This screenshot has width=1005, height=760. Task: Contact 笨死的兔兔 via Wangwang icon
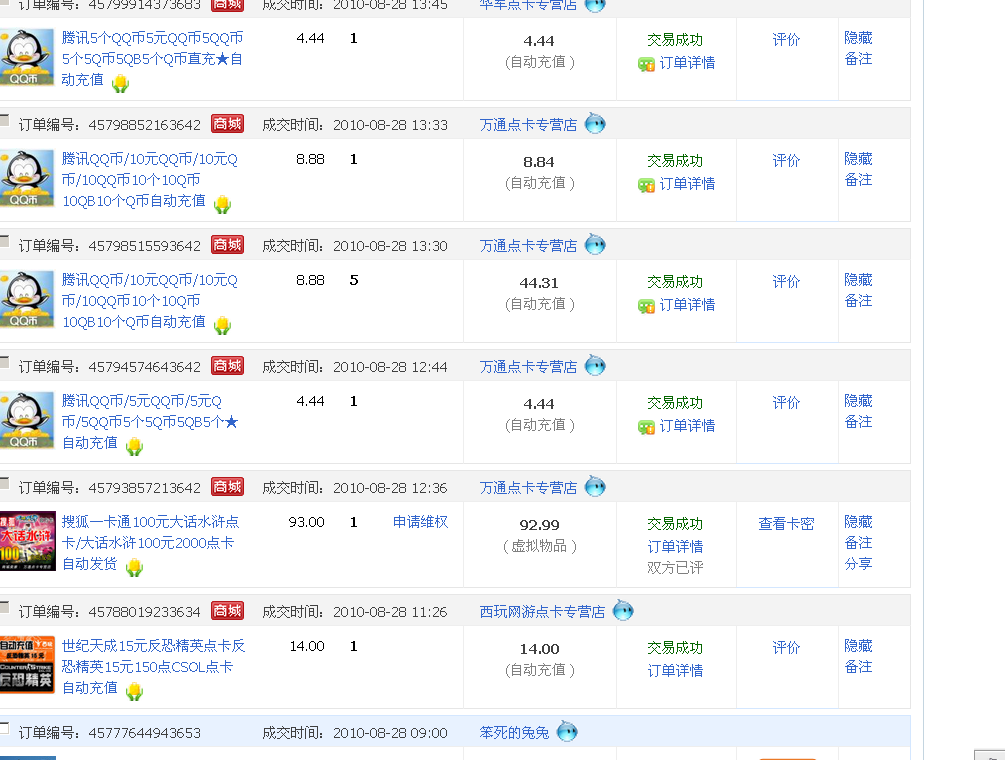(567, 731)
